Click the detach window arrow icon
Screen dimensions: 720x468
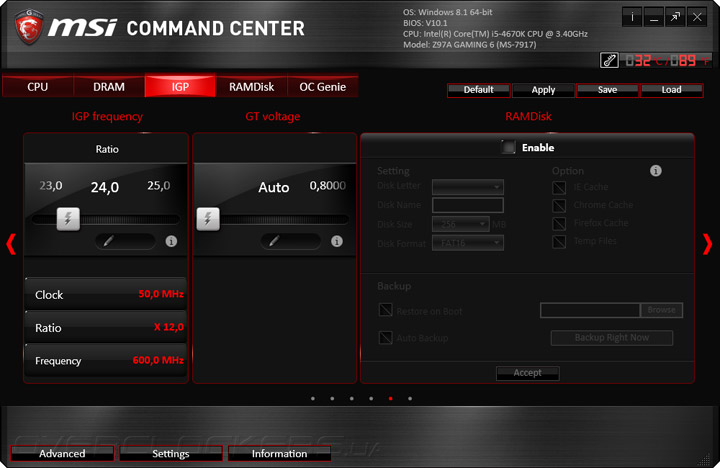pos(675,17)
